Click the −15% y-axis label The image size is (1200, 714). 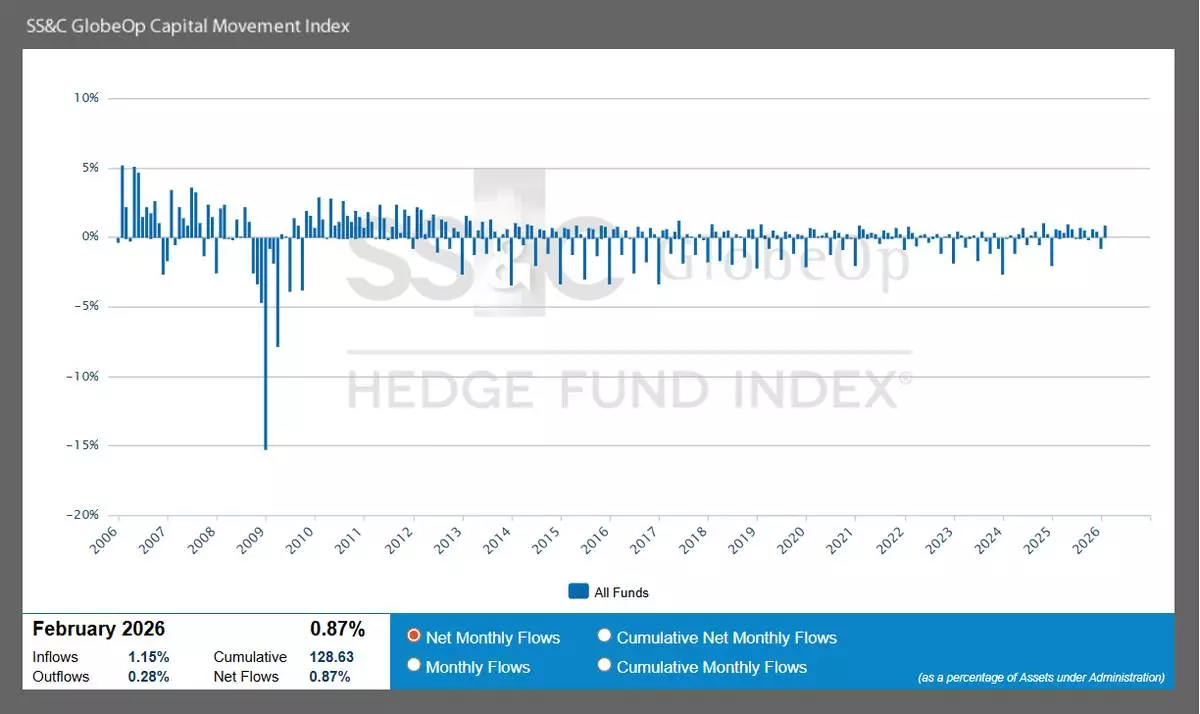pyautogui.click(x=82, y=445)
